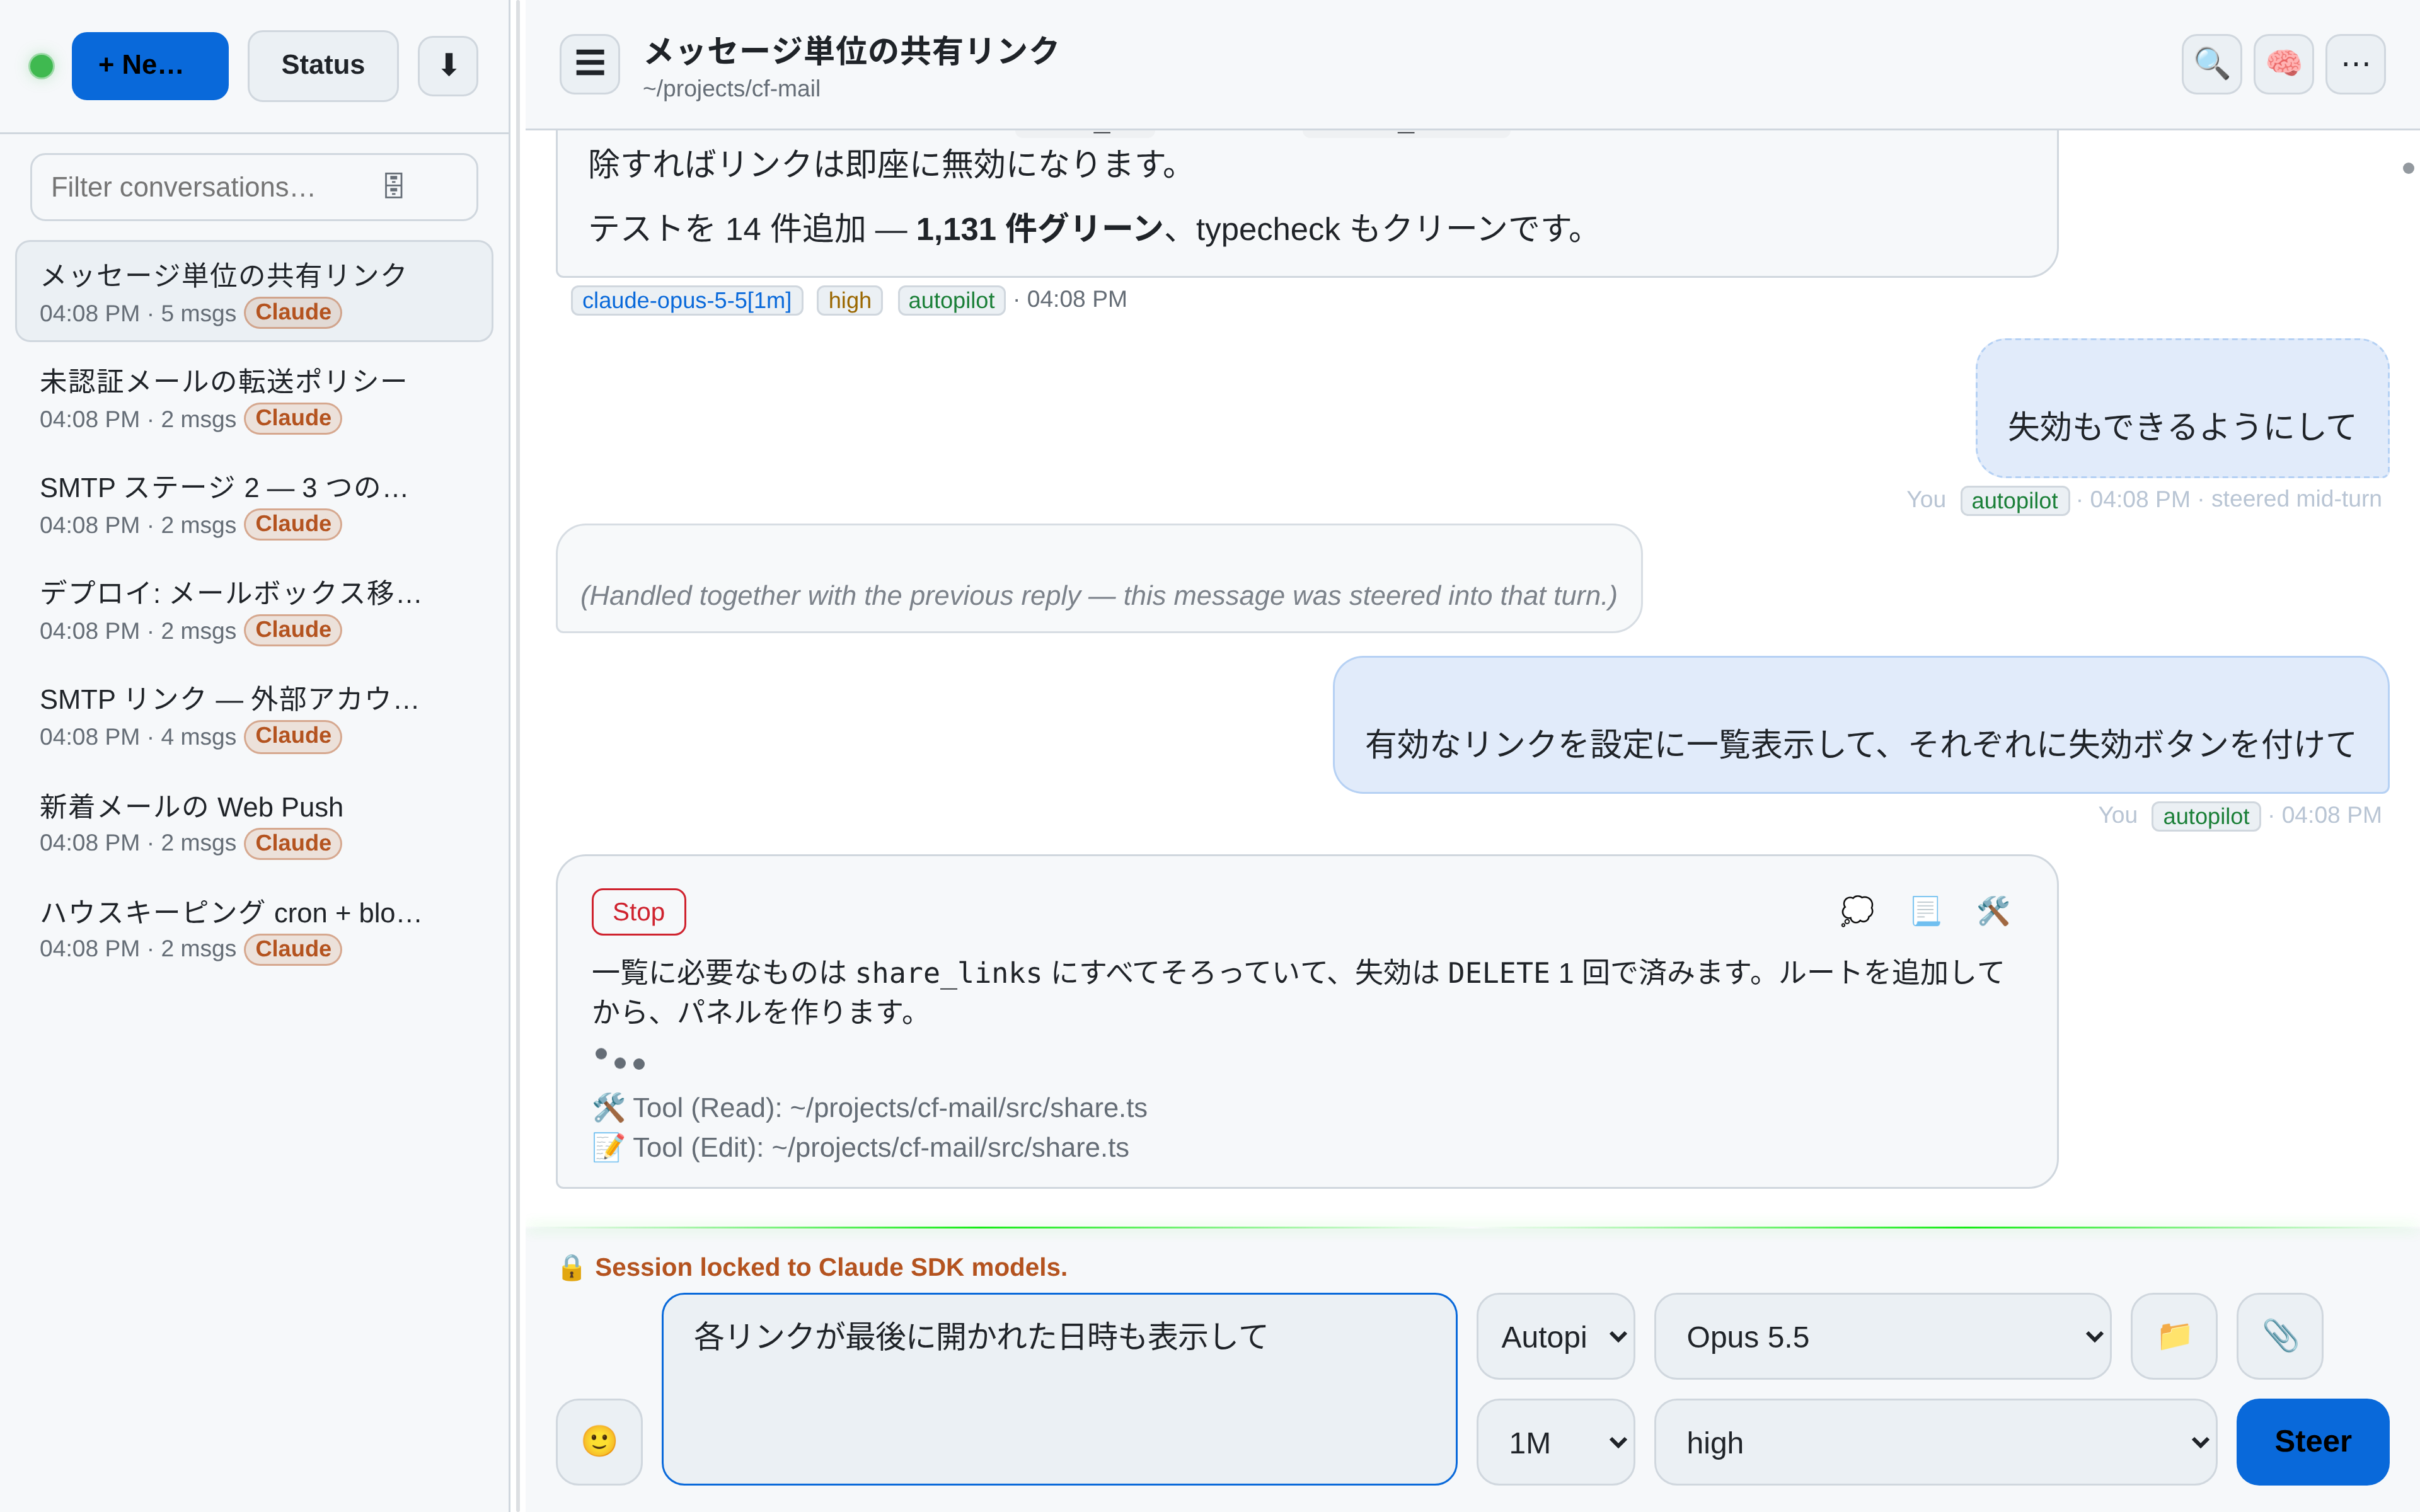Start a new conversation with + New button
The image size is (2420, 1512).
tap(150, 66)
